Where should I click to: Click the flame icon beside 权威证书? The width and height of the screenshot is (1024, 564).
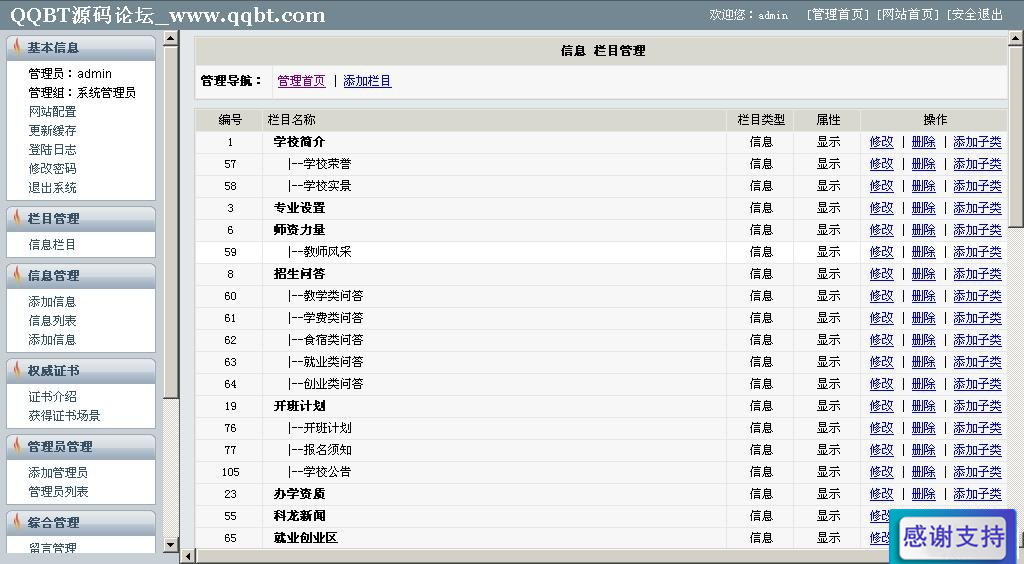16,370
